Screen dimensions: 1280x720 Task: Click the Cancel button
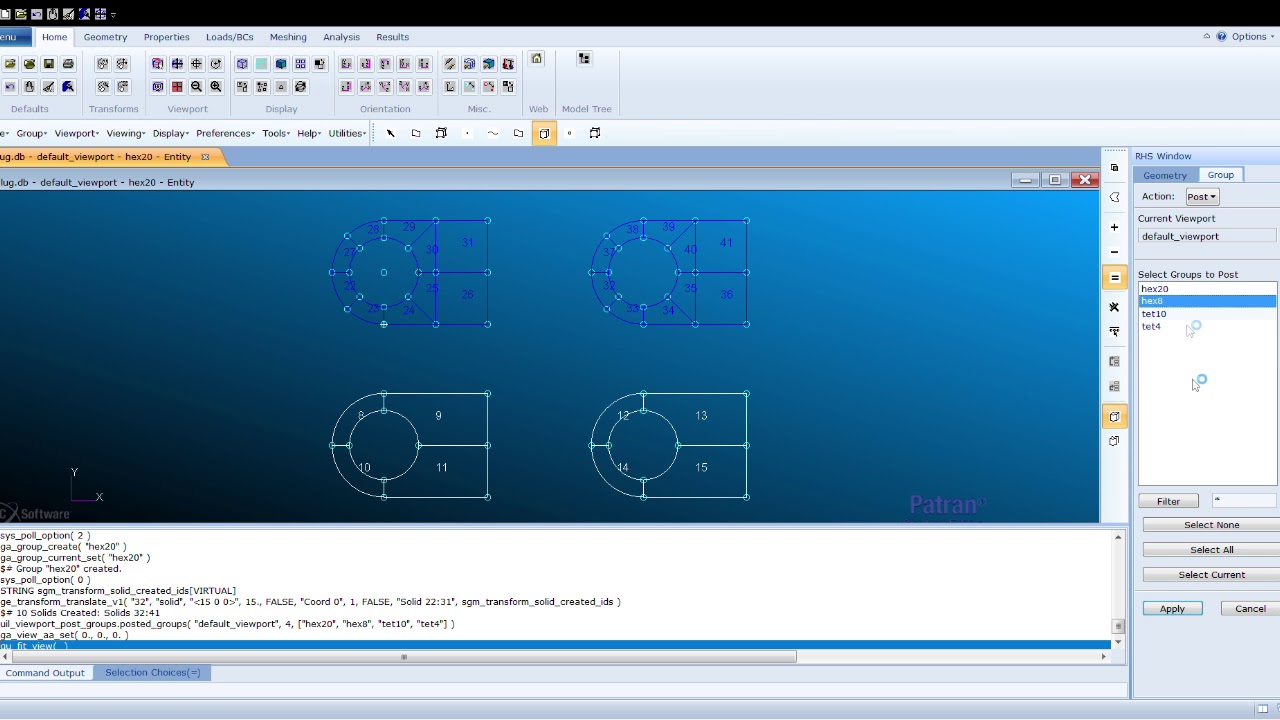[1250, 609]
